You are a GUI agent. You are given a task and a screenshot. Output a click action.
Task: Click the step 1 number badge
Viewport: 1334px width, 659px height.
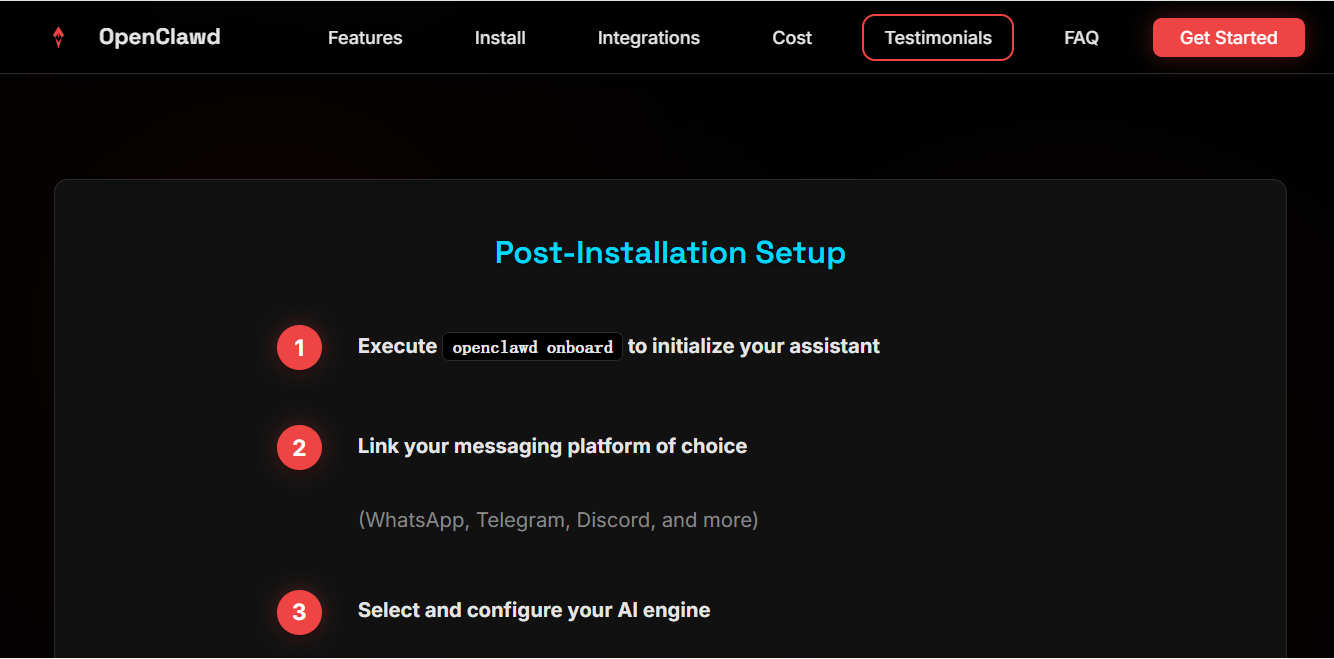[299, 348]
